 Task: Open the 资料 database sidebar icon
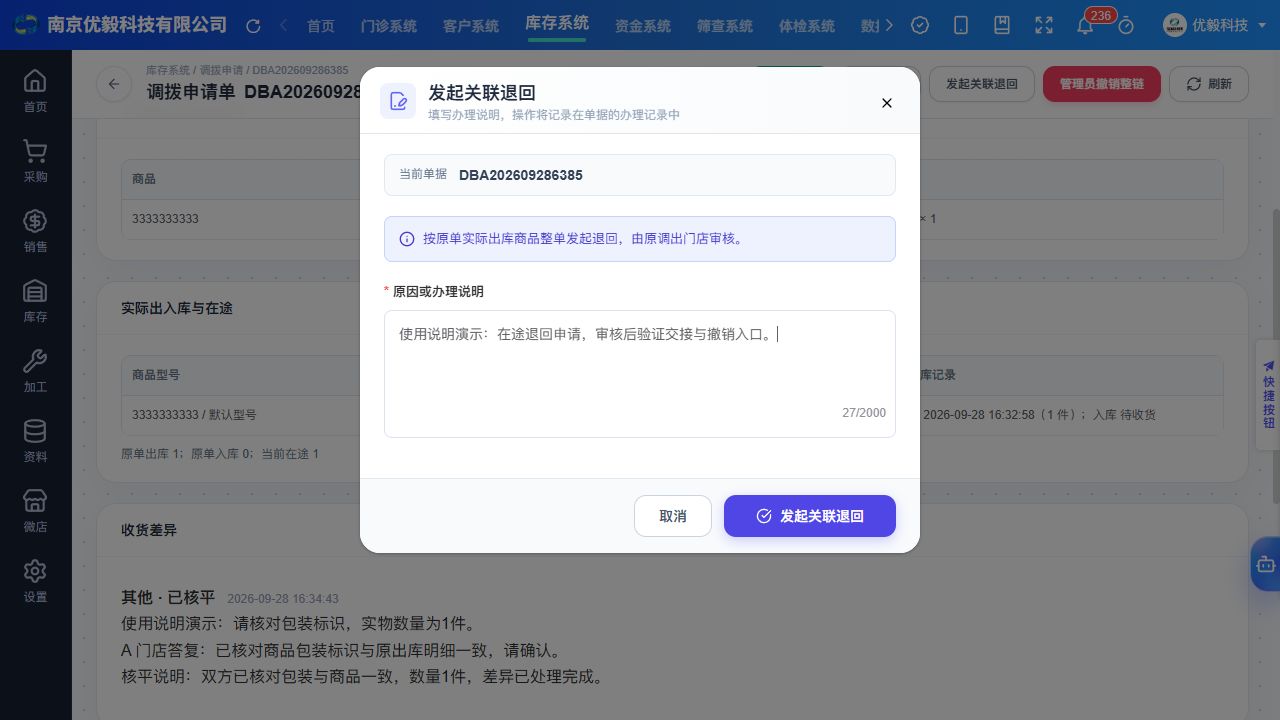pyautogui.click(x=35, y=440)
